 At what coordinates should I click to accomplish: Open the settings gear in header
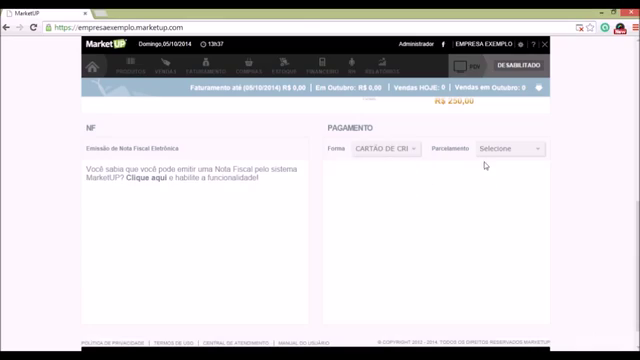pos(520,44)
